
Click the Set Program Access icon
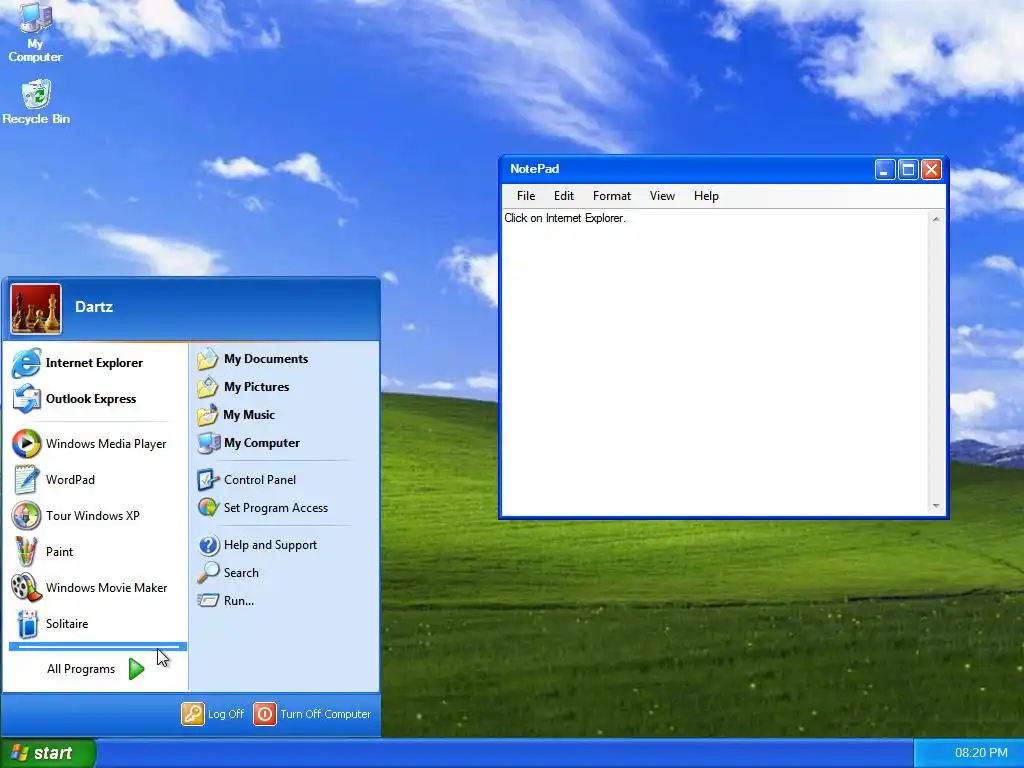coord(208,507)
